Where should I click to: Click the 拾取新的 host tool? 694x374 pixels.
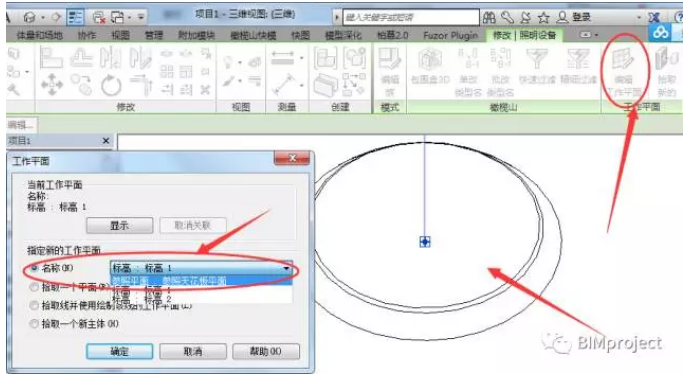(667, 72)
